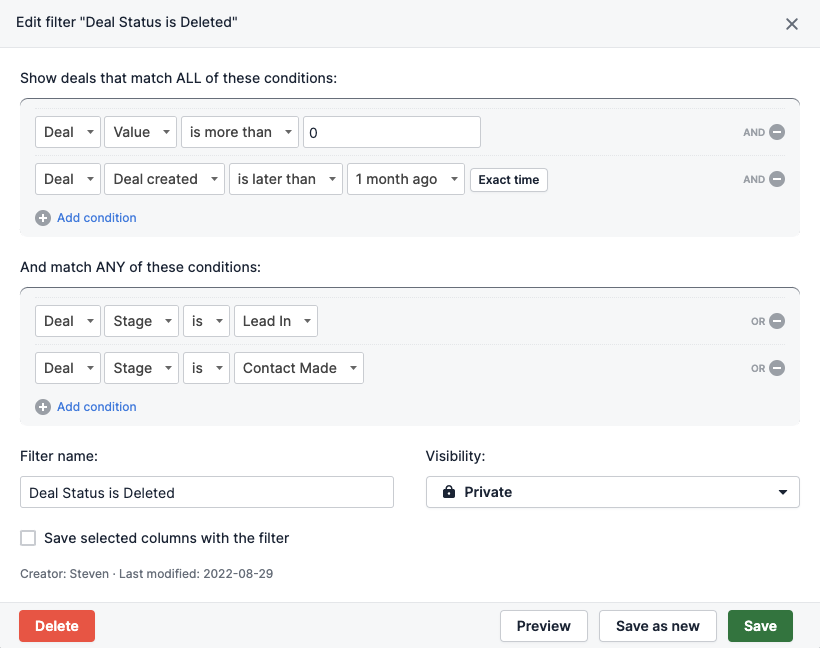The width and height of the screenshot is (820, 648).
Task: Open the 'is more than' operator dropdown
Action: tap(240, 132)
